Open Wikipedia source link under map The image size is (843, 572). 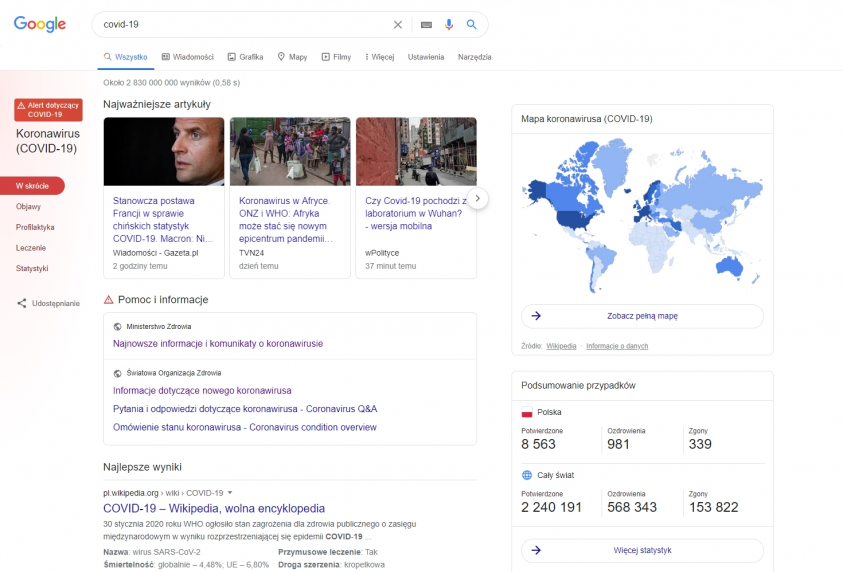coord(561,346)
